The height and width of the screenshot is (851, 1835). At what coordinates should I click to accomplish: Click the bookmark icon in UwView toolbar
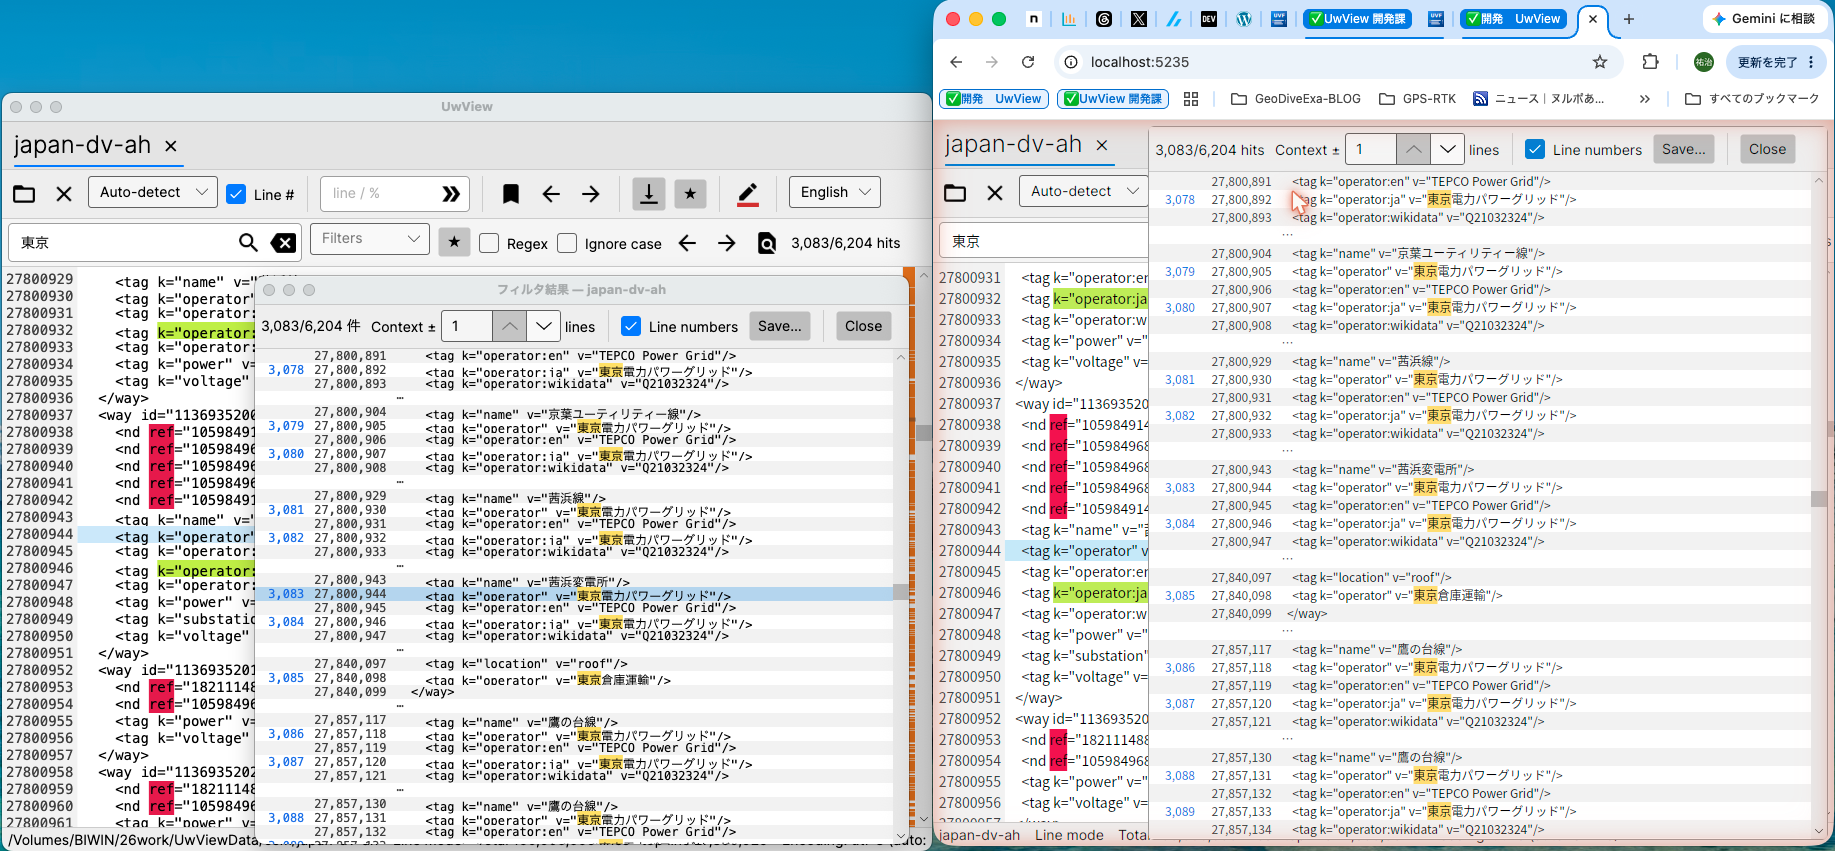511,193
